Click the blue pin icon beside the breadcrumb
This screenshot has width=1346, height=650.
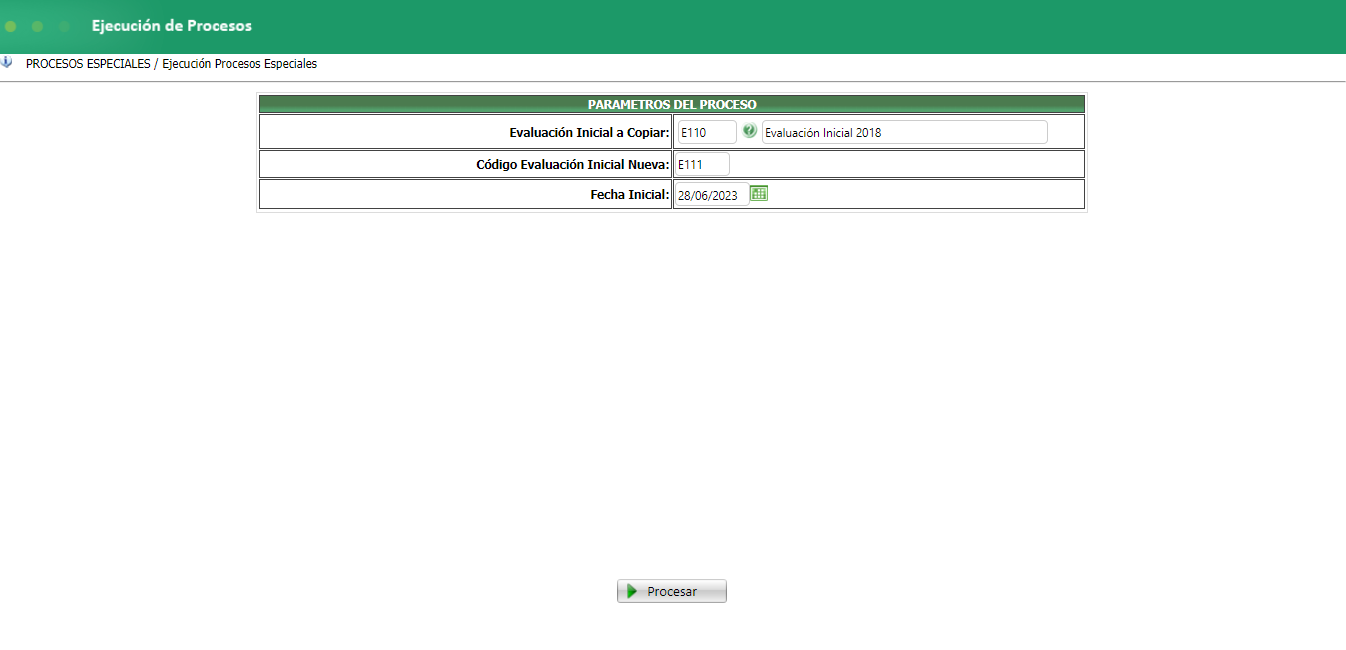click(x=7, y=62)
